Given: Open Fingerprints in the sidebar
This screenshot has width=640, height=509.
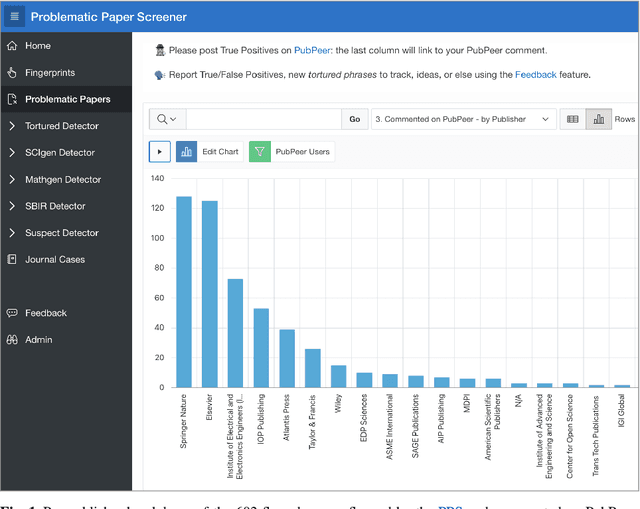Looking at the screenshot, I should [x=50, y=73].
